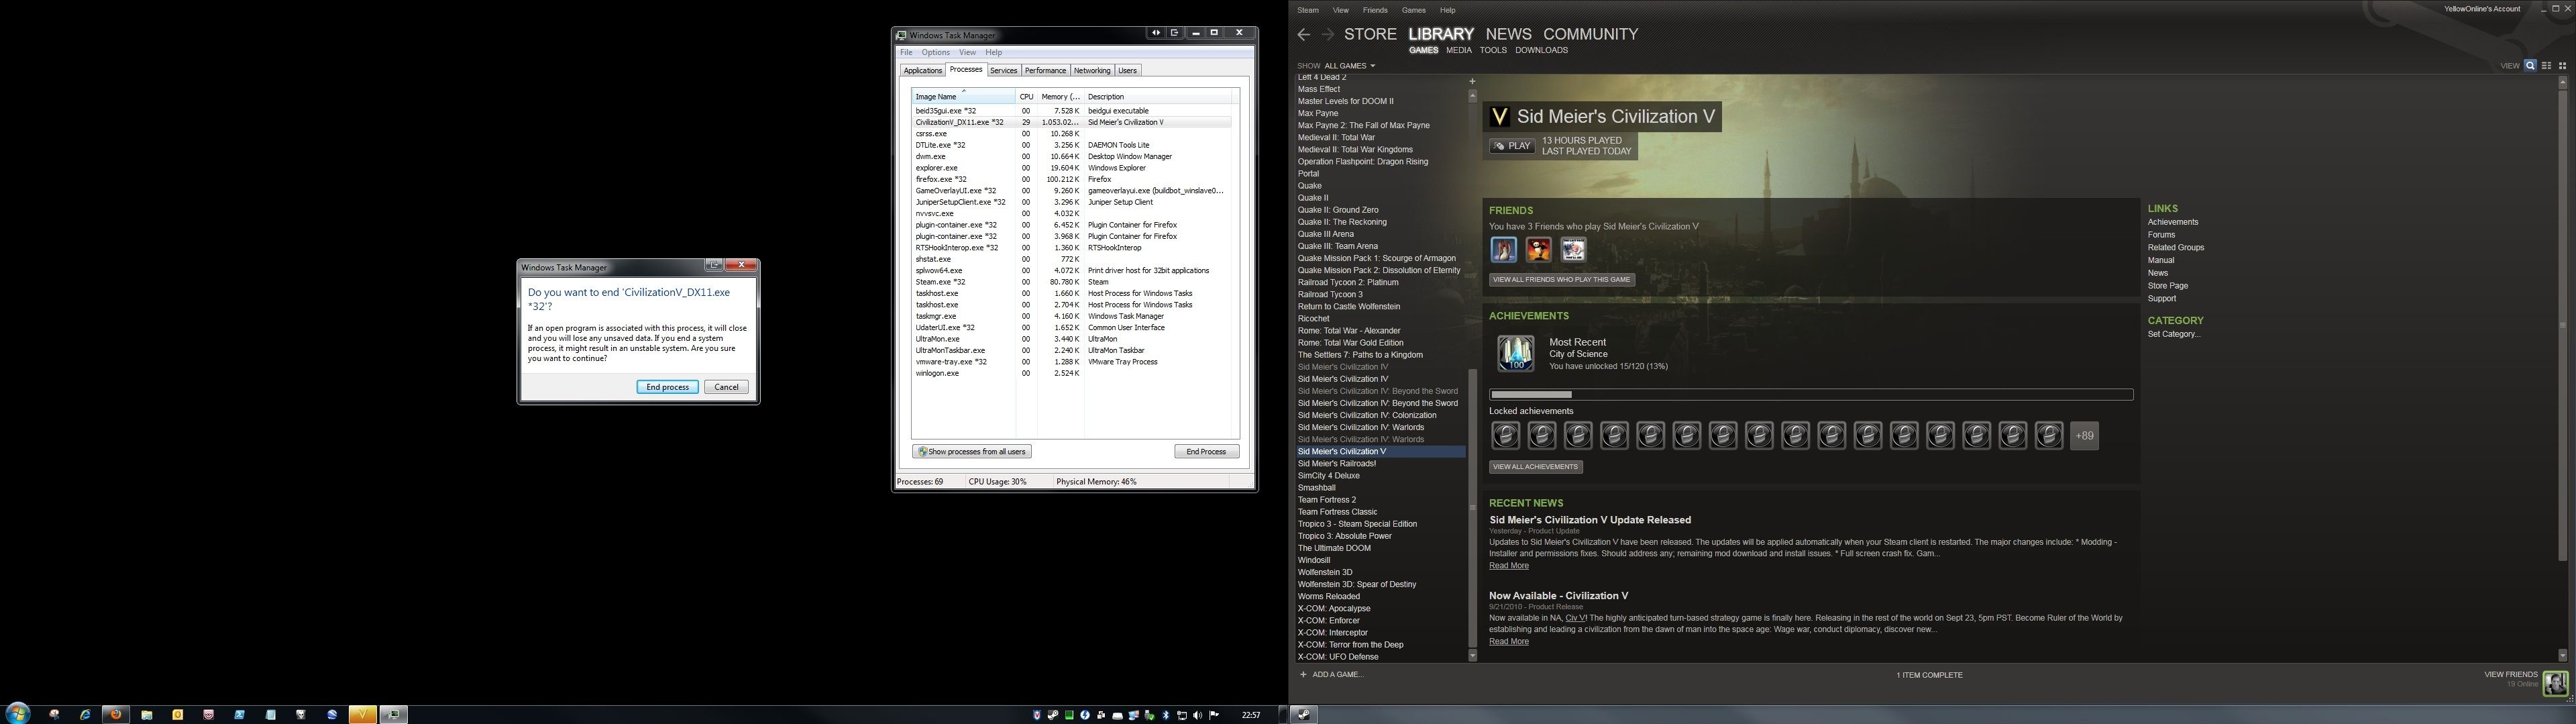Open the View menu in Task Manager
The image size is (2576, 724).
[x=967, y=52]
